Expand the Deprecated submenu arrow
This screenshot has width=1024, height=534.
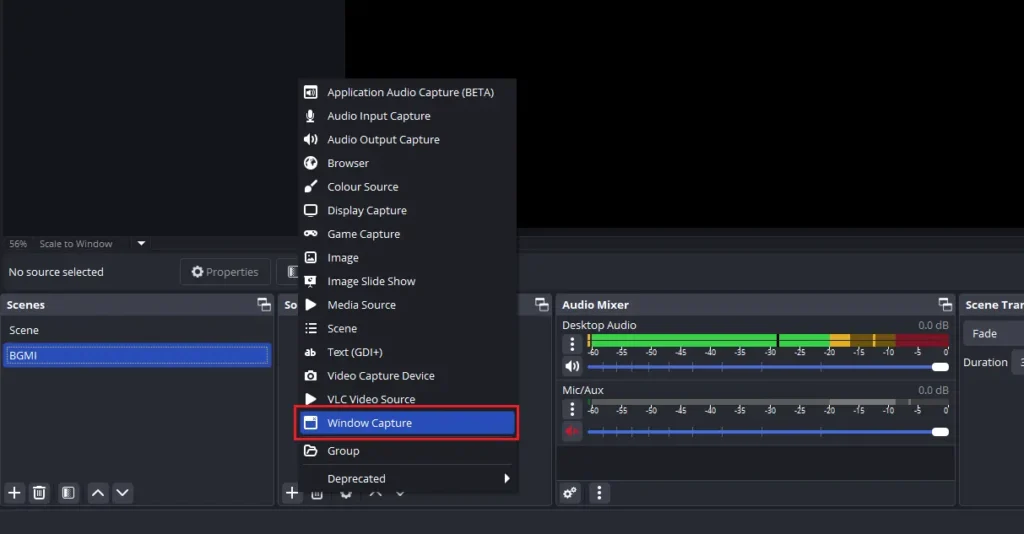(x=507, y=479)
